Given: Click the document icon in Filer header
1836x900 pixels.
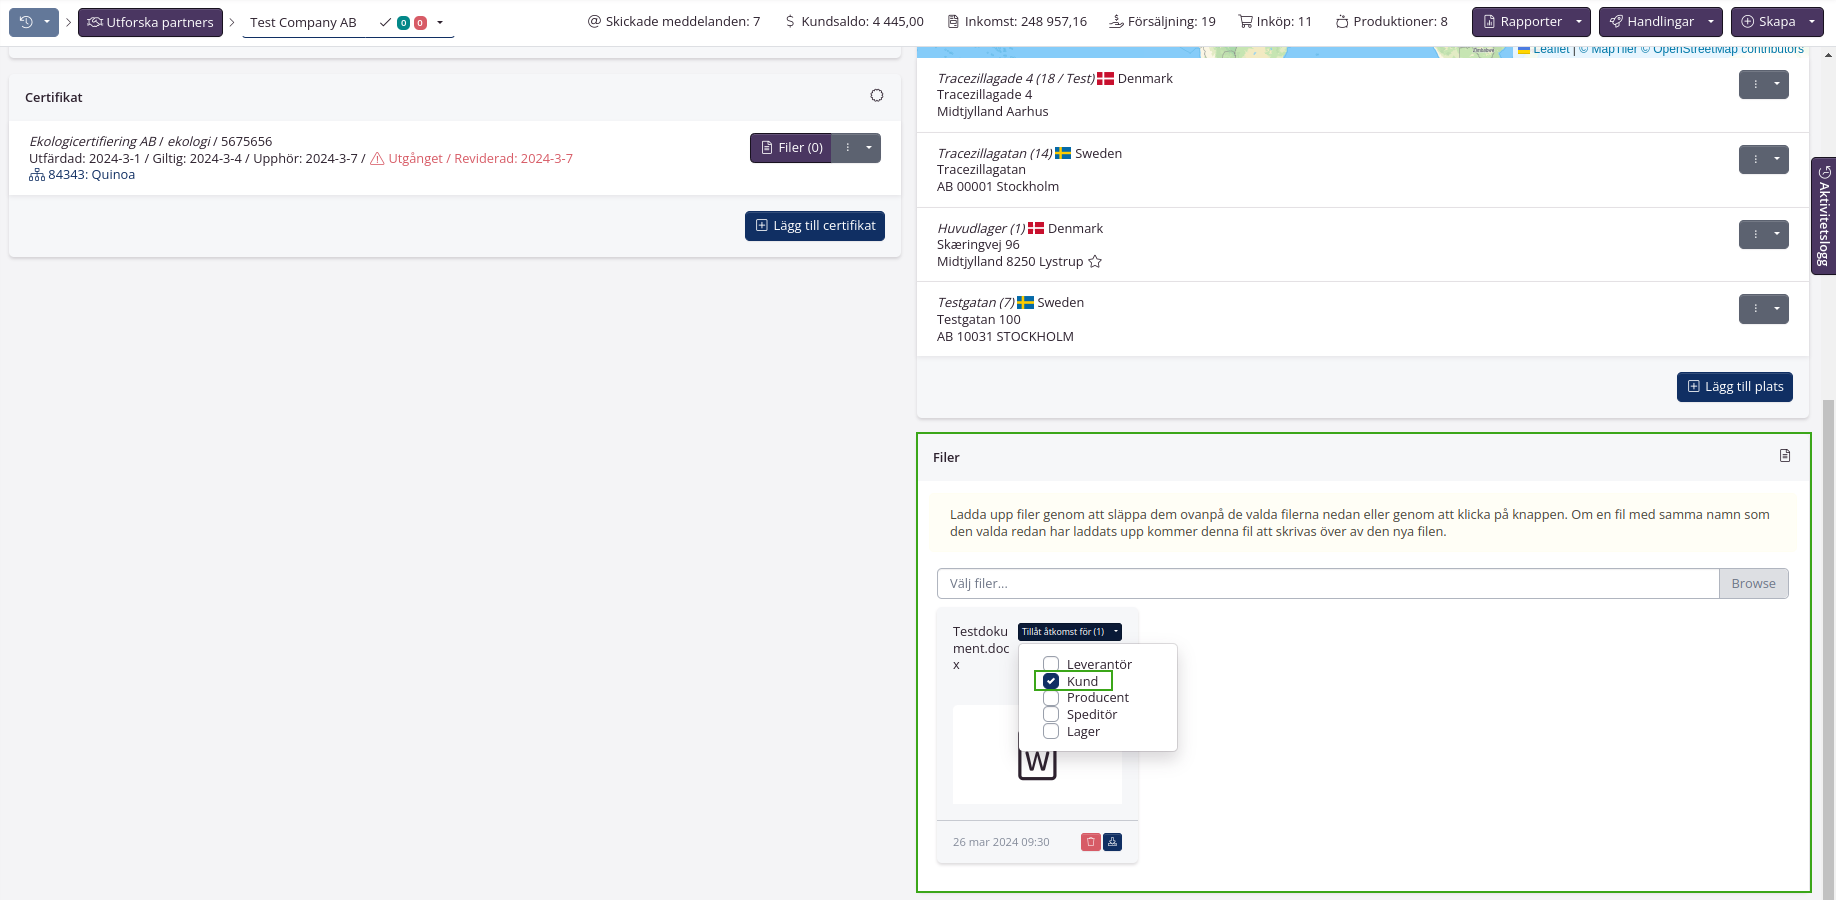Looking at the screenshot, I should pyautogui.click(x=1785, y=456).
